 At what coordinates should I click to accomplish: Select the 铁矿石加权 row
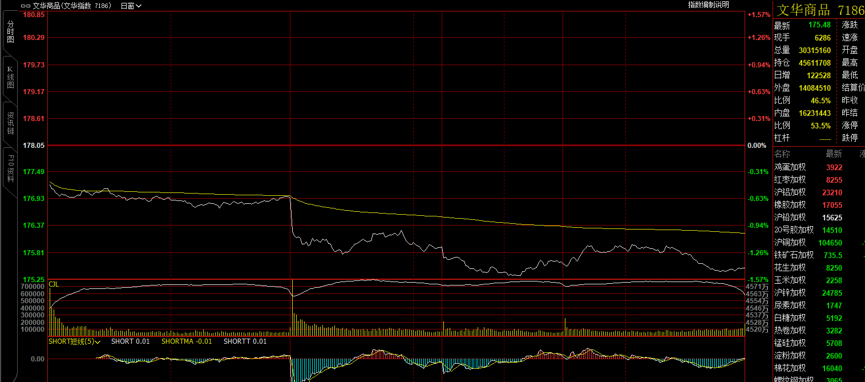819,255
